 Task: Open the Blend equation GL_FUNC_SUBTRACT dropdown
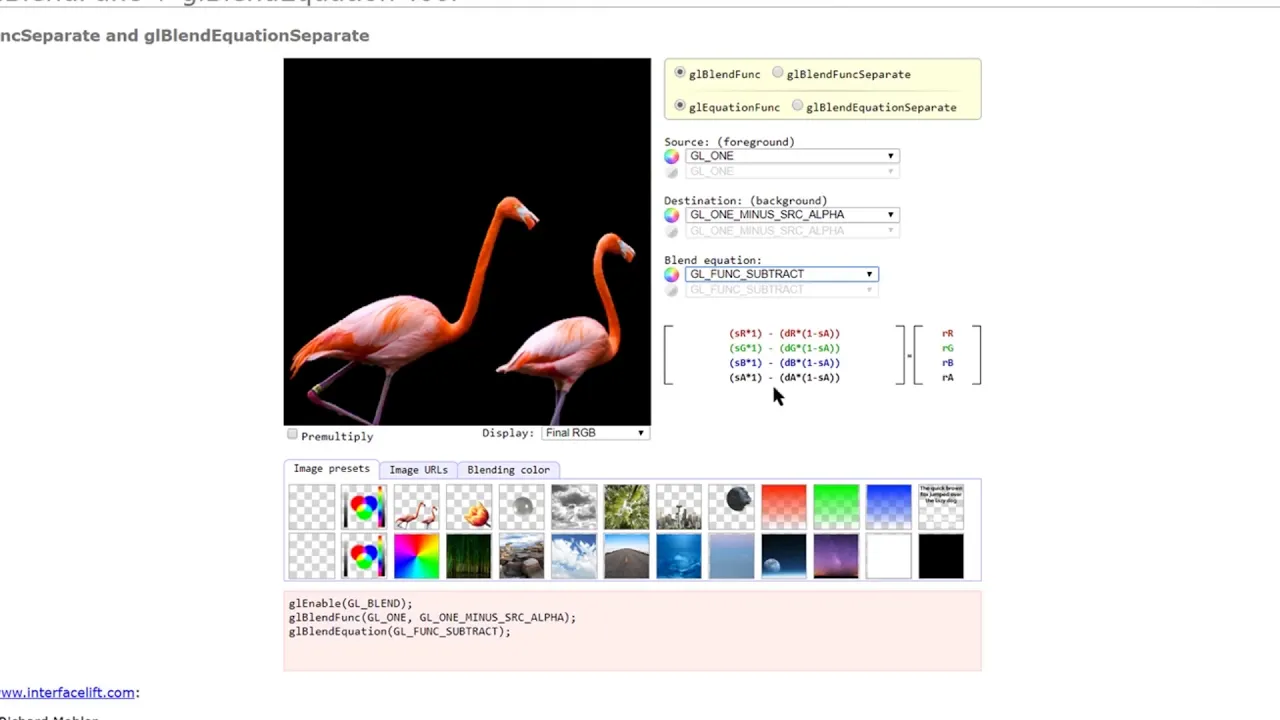click(781, 274)
